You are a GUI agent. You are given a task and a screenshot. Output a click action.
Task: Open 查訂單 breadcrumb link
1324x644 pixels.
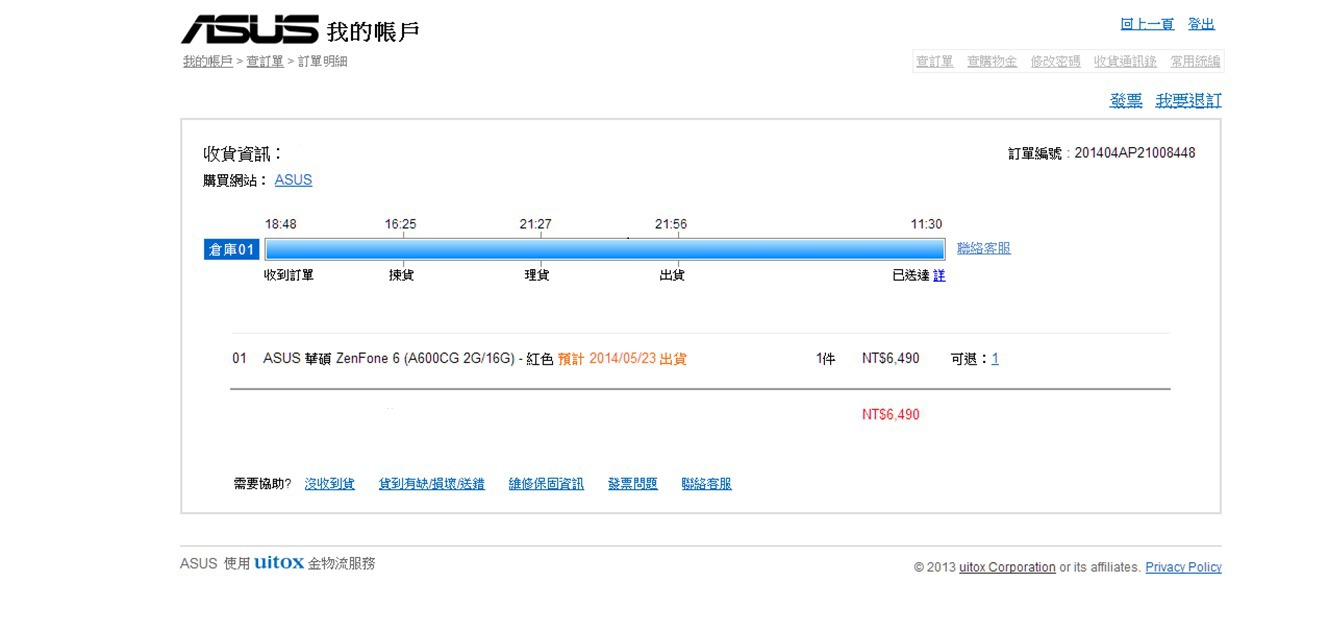click(x=265, y=61)
